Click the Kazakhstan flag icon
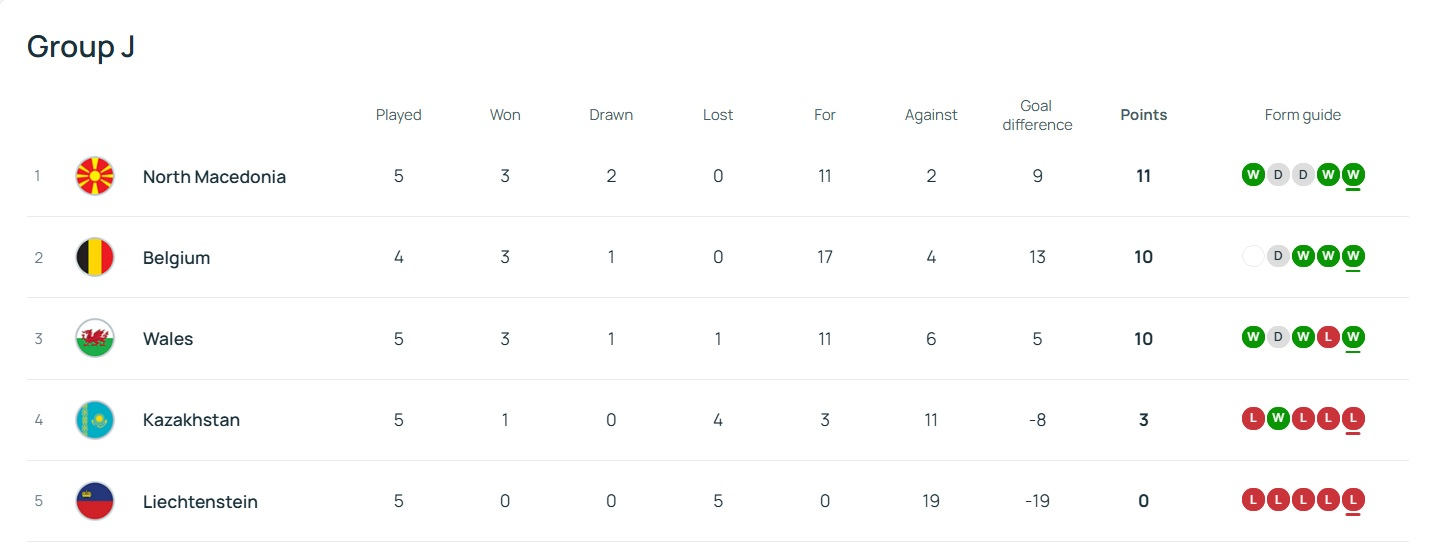Viewport: 1433px width, 551px height. 95,420
